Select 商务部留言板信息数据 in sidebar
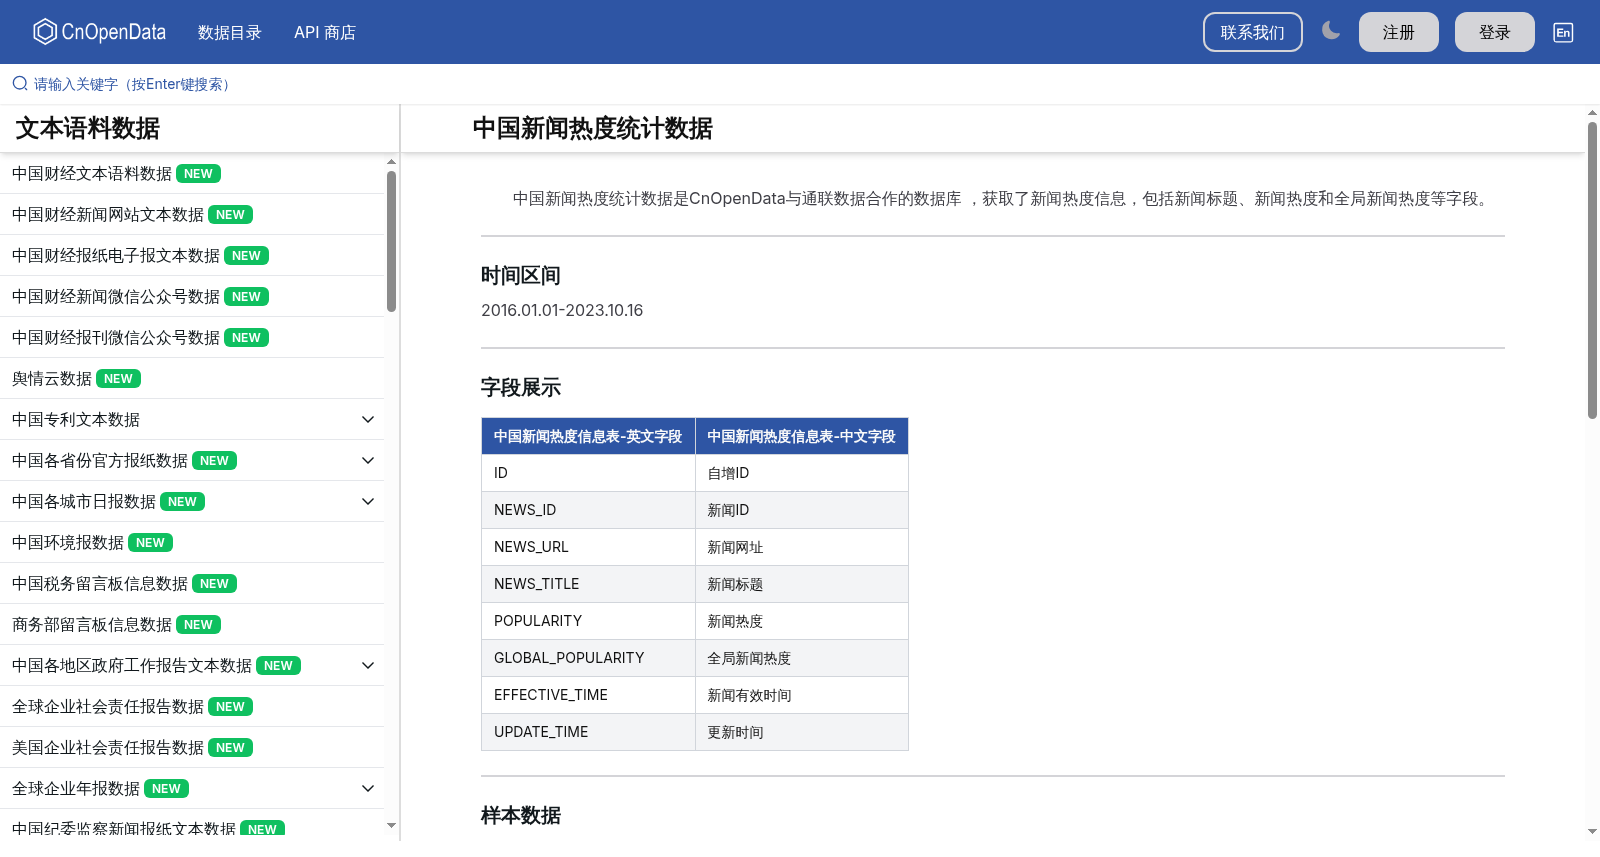The height and width of the screenshot is (857, 1600). click(92, 625)
